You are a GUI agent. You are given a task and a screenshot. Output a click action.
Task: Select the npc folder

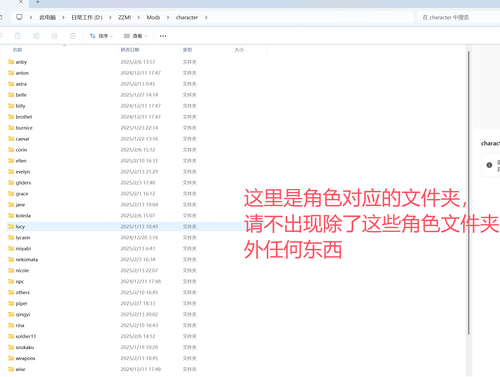[20, 281]
